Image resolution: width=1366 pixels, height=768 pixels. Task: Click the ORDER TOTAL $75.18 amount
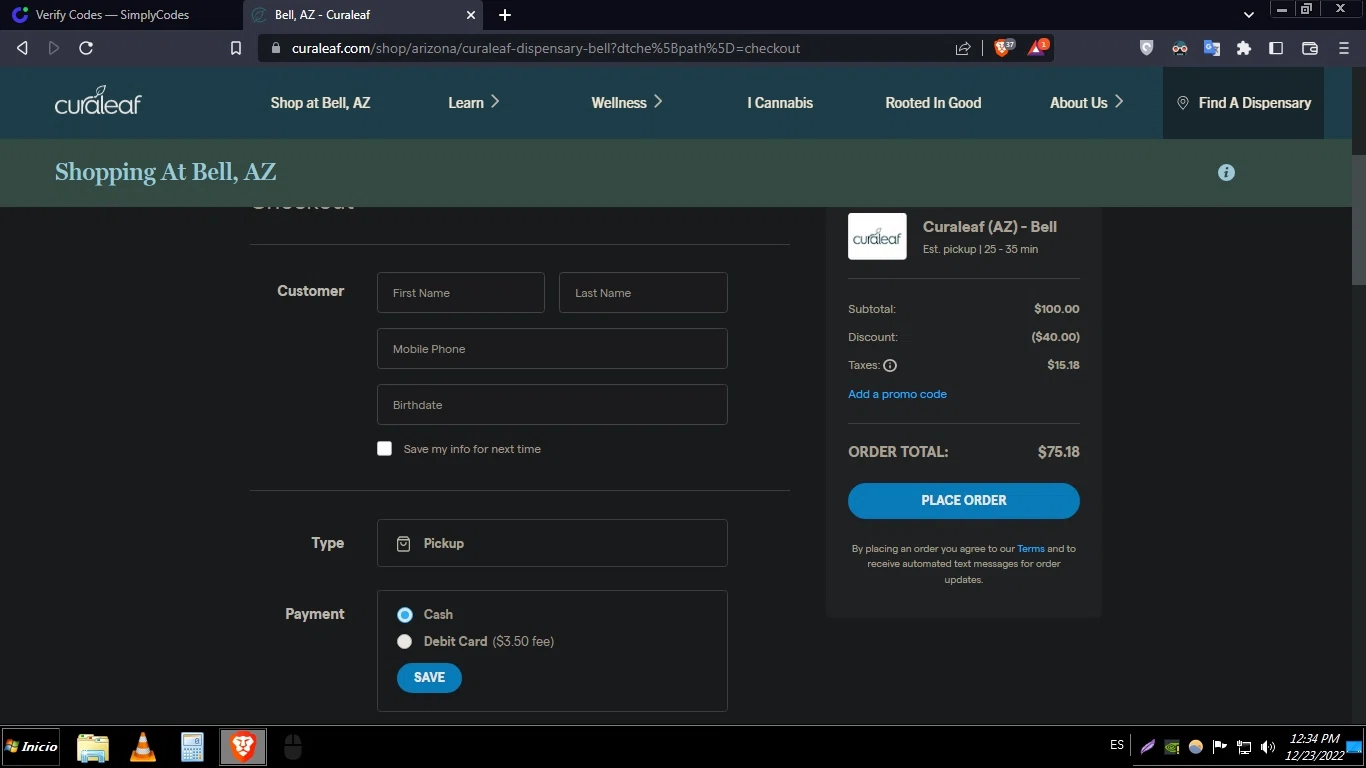(1058, 452)
